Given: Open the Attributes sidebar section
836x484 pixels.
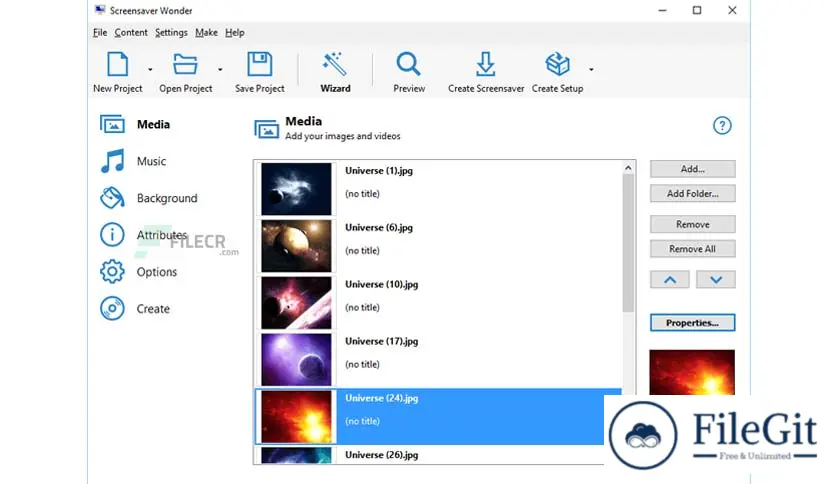Looking at the screenshot, I should 143,235.
